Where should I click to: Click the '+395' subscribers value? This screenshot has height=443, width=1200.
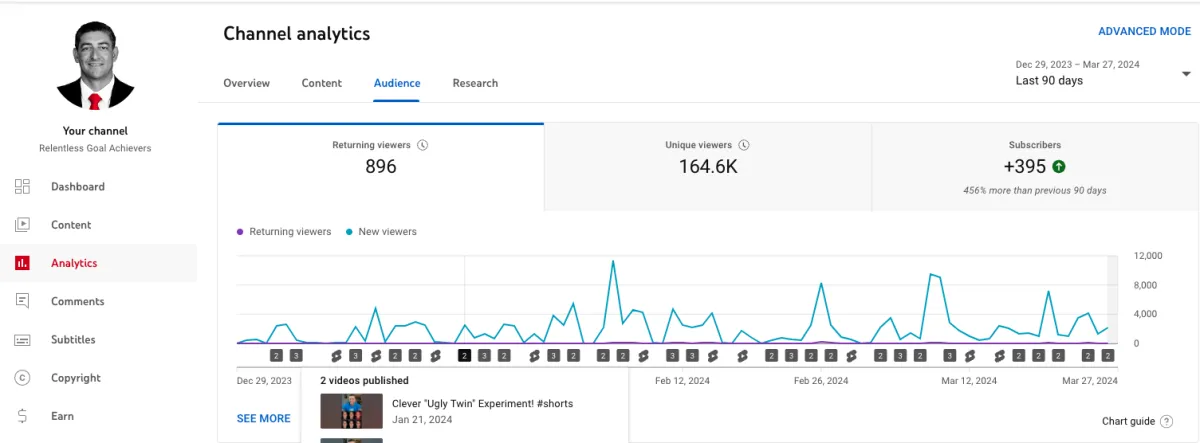pyautogui.click(x=1024, y=167)
